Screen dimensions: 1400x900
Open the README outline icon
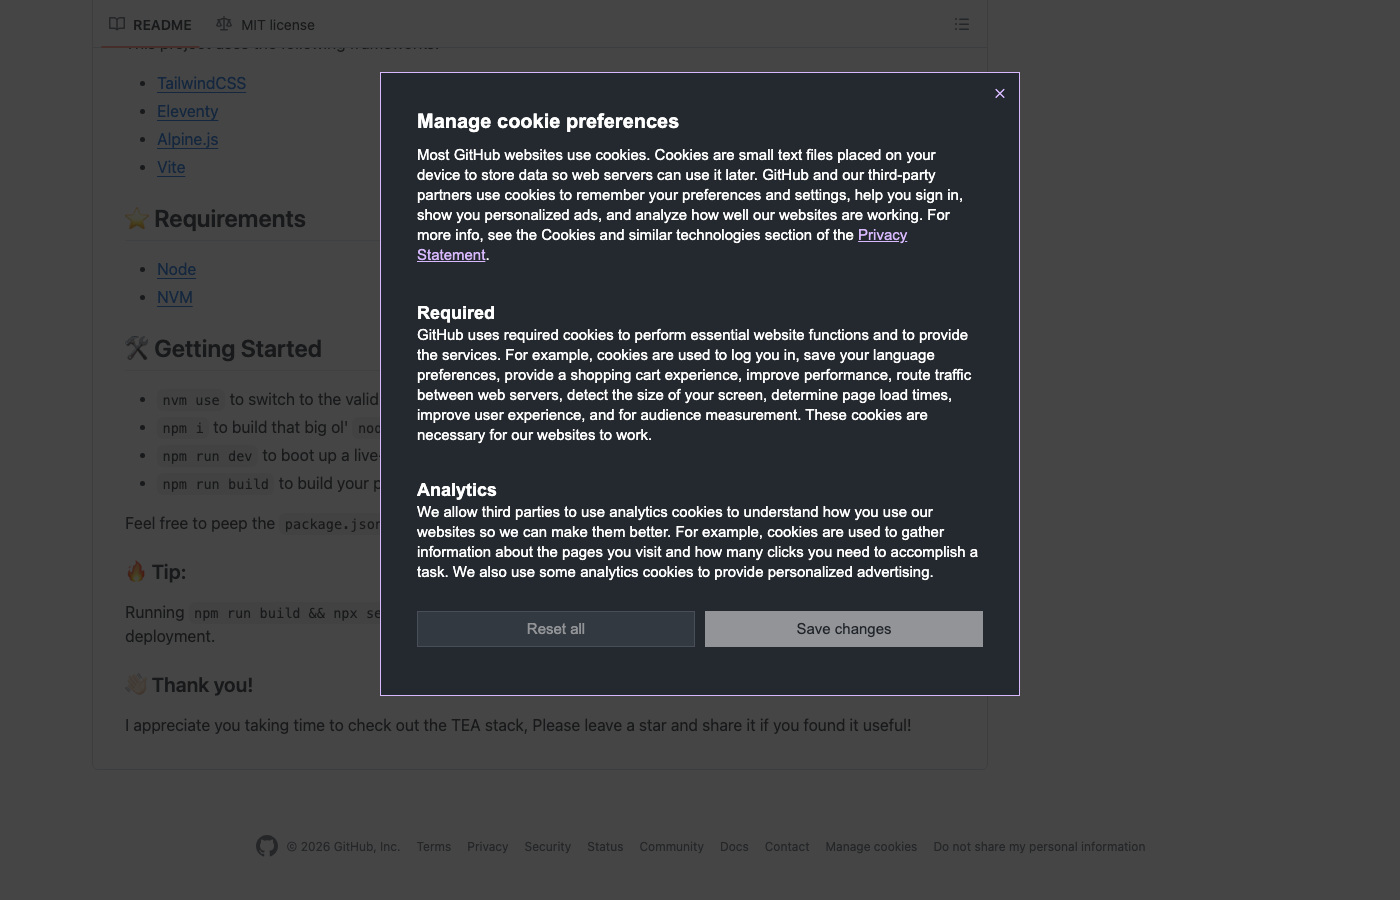point(961,24)
